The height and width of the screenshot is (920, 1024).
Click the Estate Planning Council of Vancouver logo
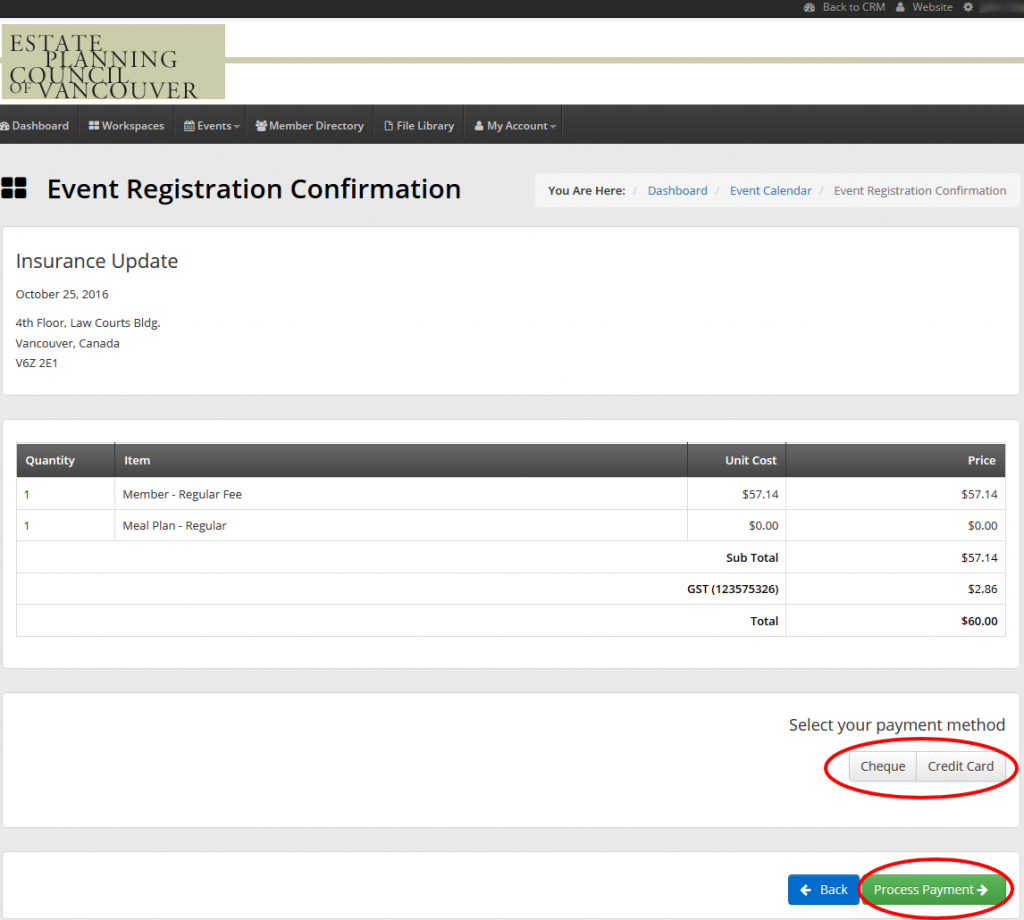tap(113, 62)
